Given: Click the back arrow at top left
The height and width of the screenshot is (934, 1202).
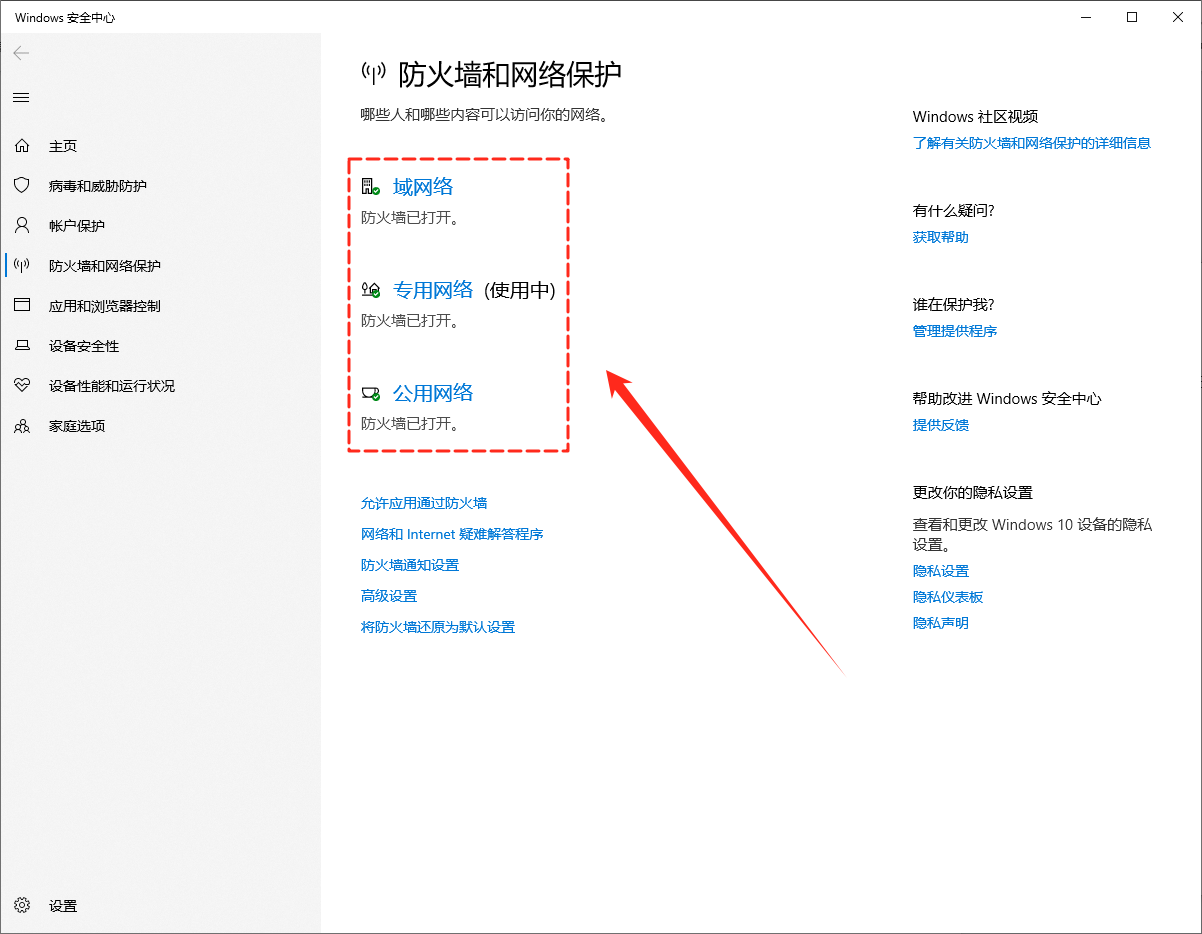Looking at the screenshot, I should (20, 53).
